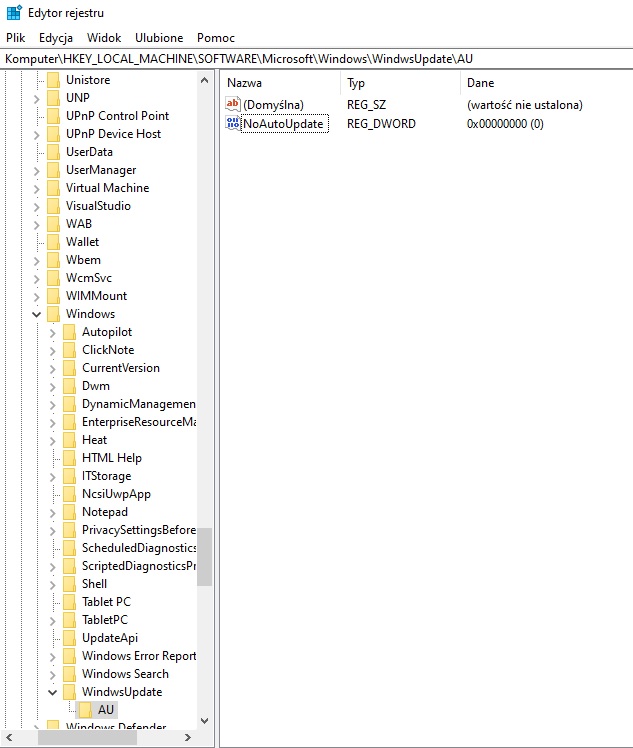Expand the CurrentVersion tree node
Image resolution: width=633 pixels, height=748 pixels.
[x=53, y=368]
